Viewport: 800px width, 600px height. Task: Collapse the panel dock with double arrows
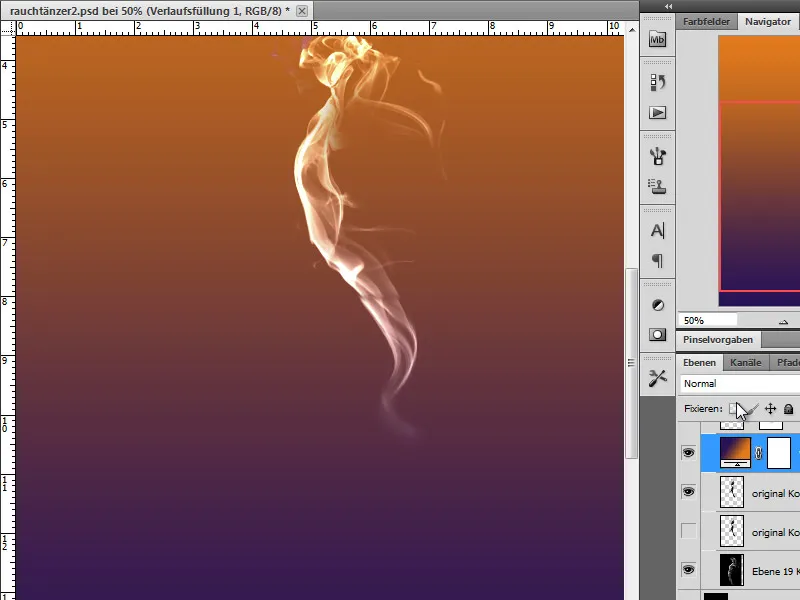(x=669, y=7)
